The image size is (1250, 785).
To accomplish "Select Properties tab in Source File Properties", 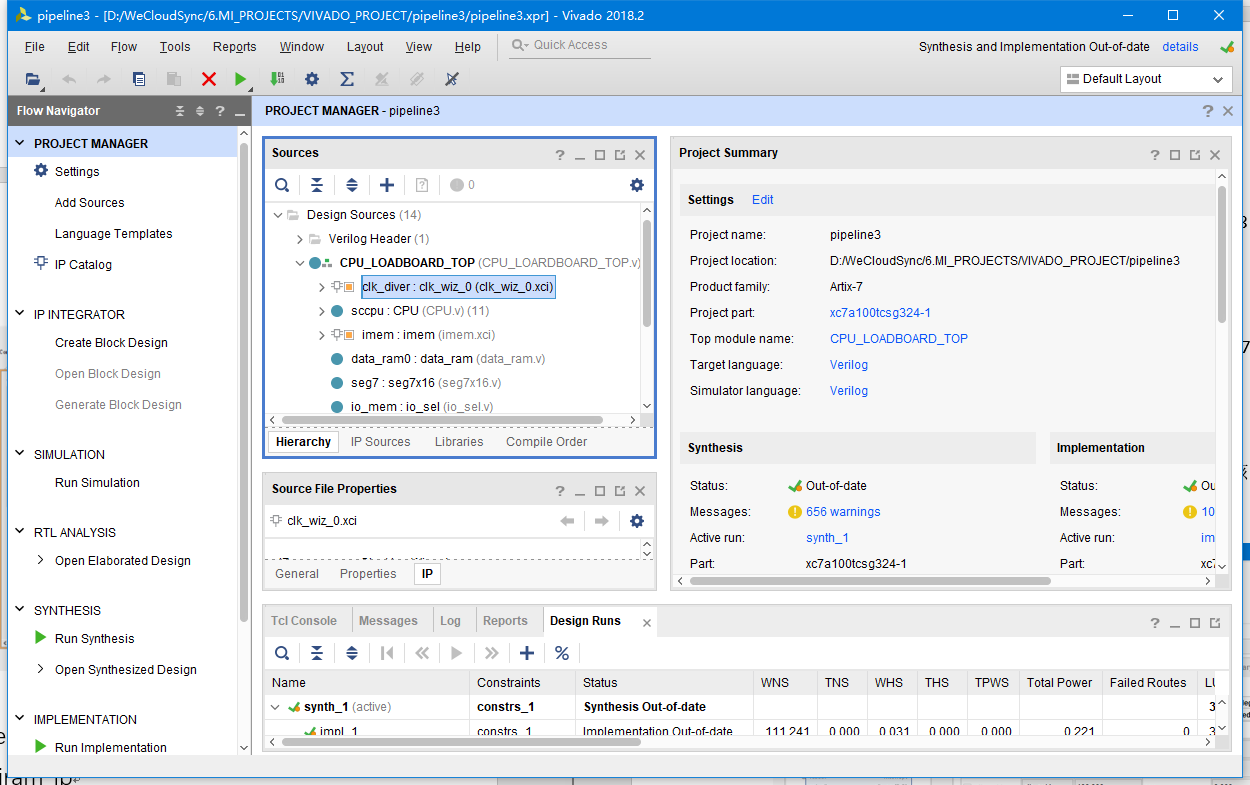I will tap(368, 574).
